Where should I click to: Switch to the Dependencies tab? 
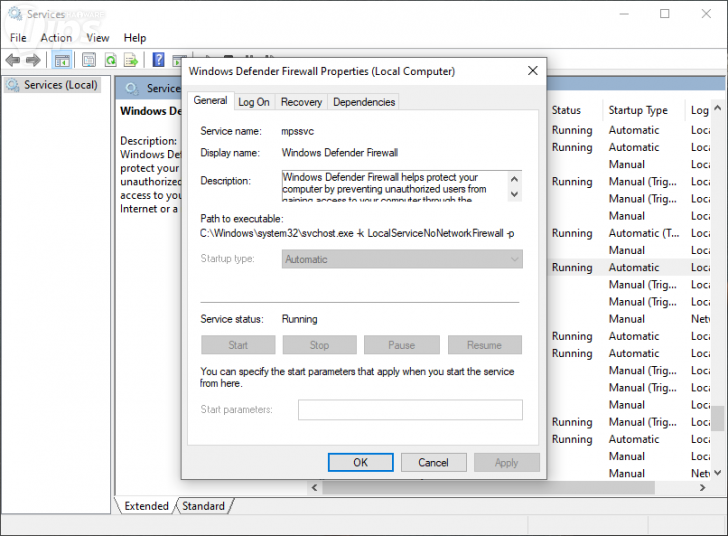point(364,102)
